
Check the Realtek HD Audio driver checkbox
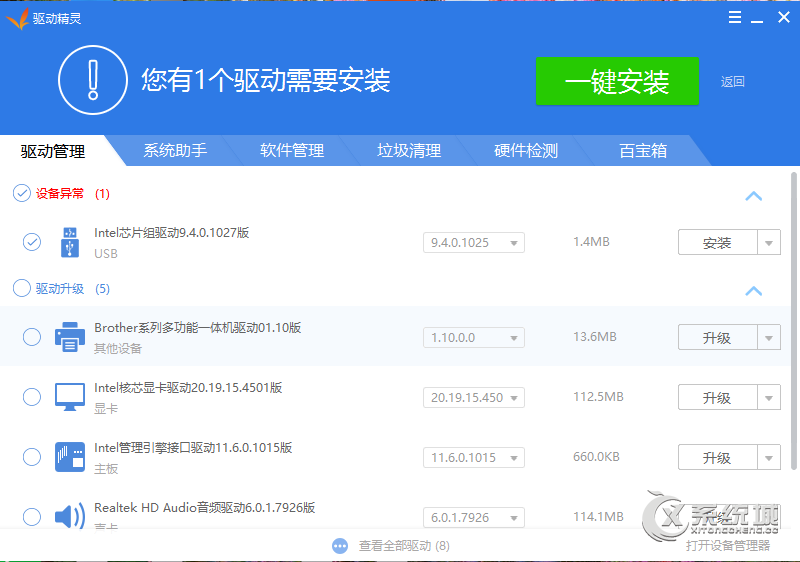[32, 517]
